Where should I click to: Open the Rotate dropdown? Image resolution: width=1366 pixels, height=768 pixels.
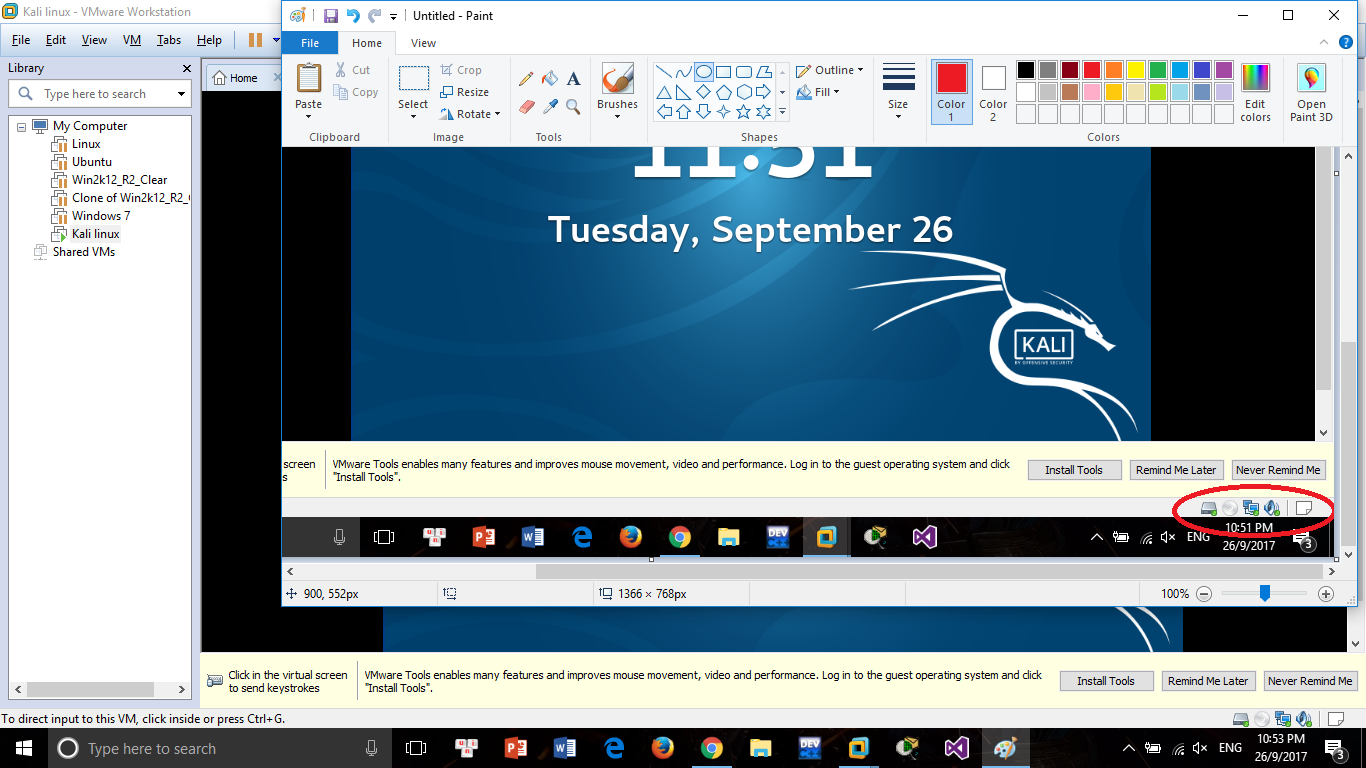470,114
